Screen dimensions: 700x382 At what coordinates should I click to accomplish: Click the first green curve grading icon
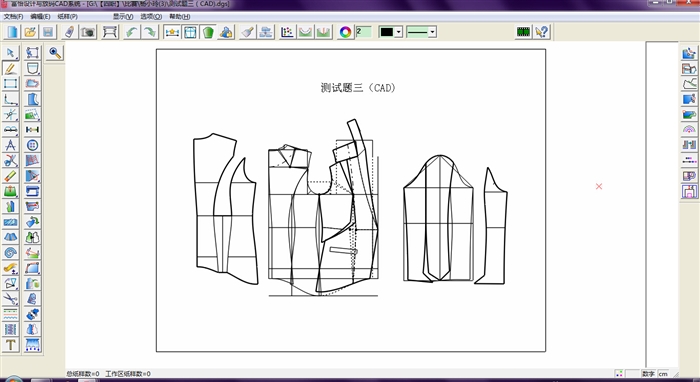coord(305,32)
